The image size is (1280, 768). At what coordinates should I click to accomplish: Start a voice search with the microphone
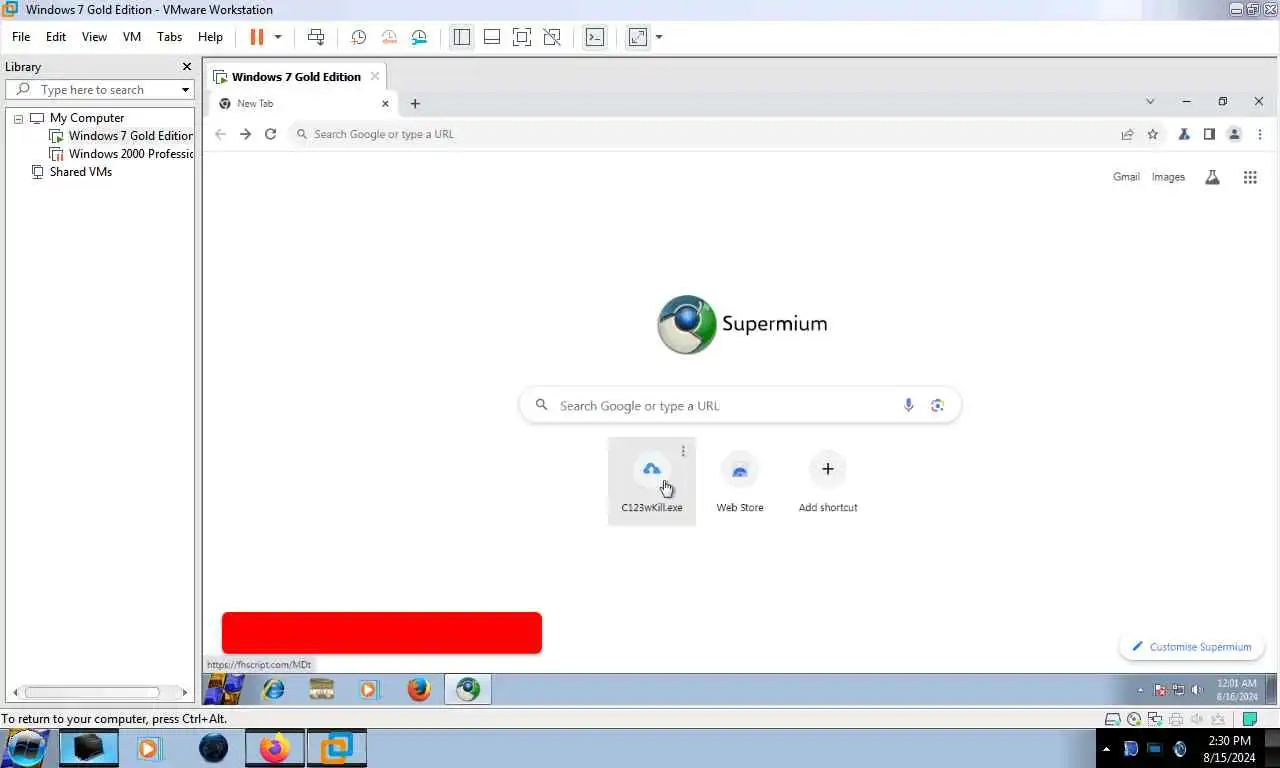click(x=908, y=405)
